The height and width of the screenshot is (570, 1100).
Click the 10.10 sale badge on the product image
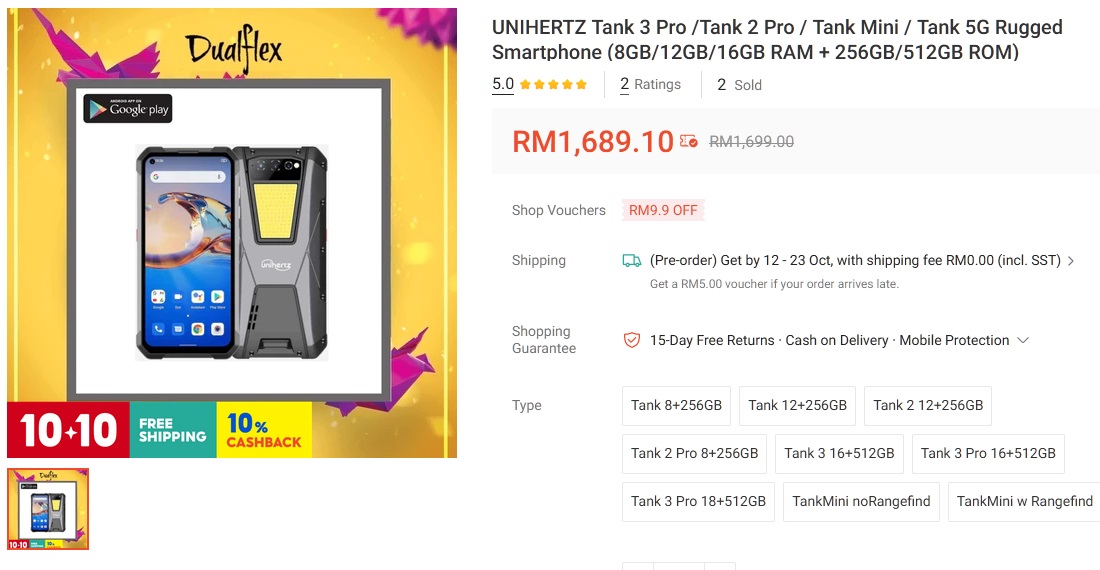pyautogui.click(x=68, y=430)
